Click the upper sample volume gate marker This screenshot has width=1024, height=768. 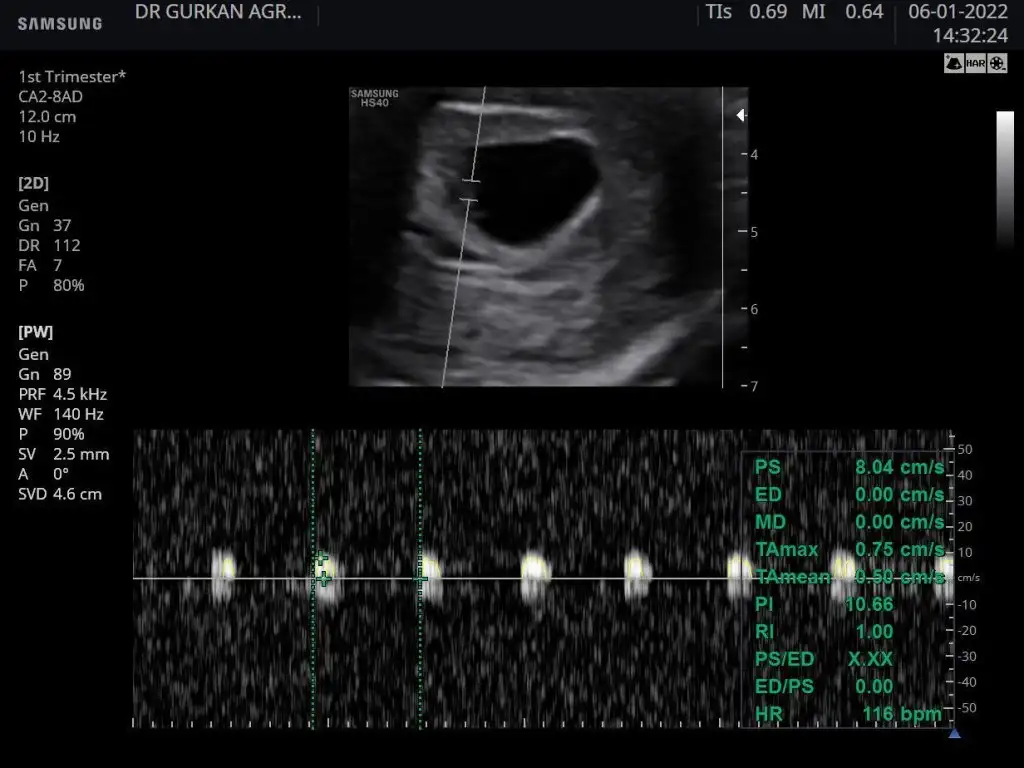tap(471, 180)
